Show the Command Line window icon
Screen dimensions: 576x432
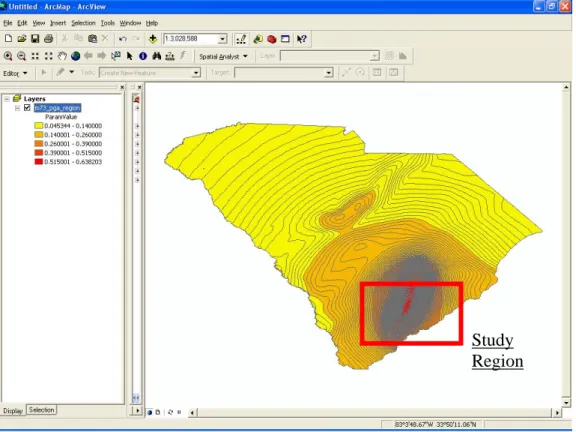(285, 39)
